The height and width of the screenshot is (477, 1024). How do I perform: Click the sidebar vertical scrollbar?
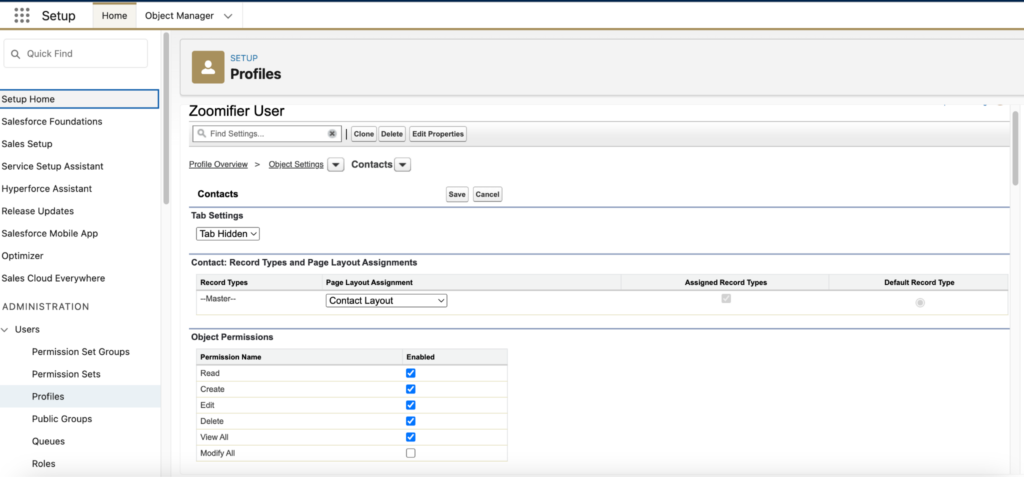tap(166, 118)
